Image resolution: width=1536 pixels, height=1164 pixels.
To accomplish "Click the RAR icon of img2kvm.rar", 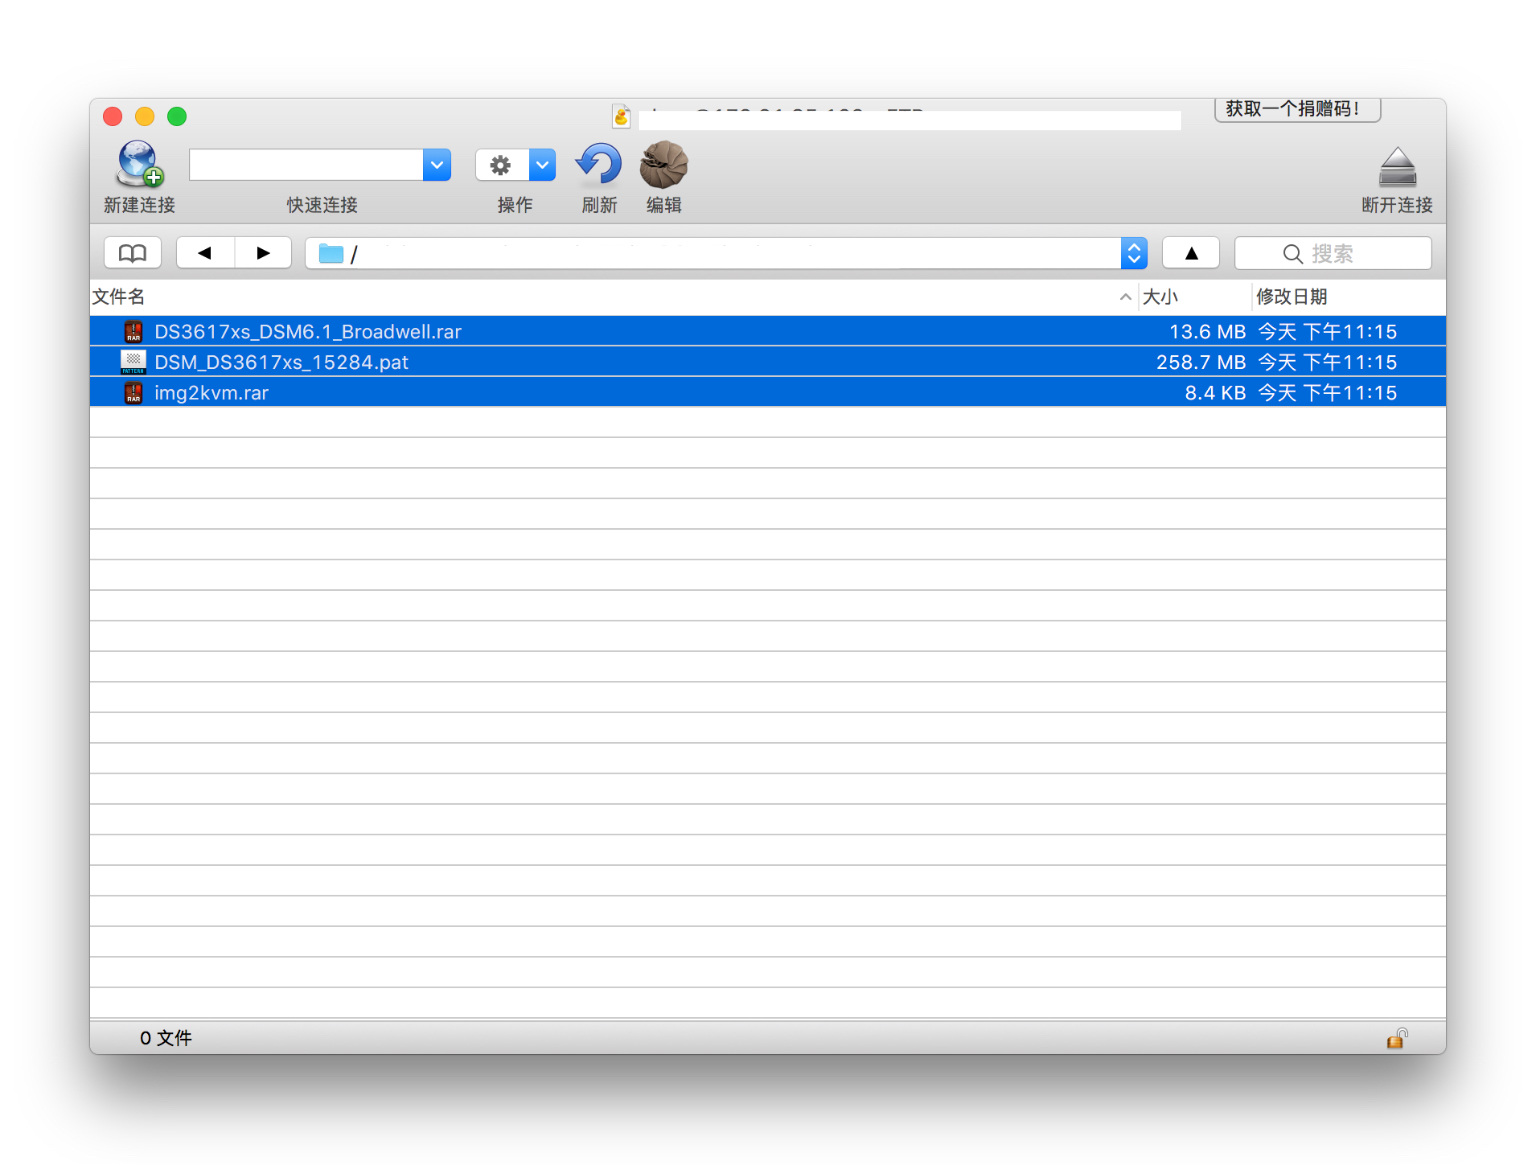I will click(133, 392).
